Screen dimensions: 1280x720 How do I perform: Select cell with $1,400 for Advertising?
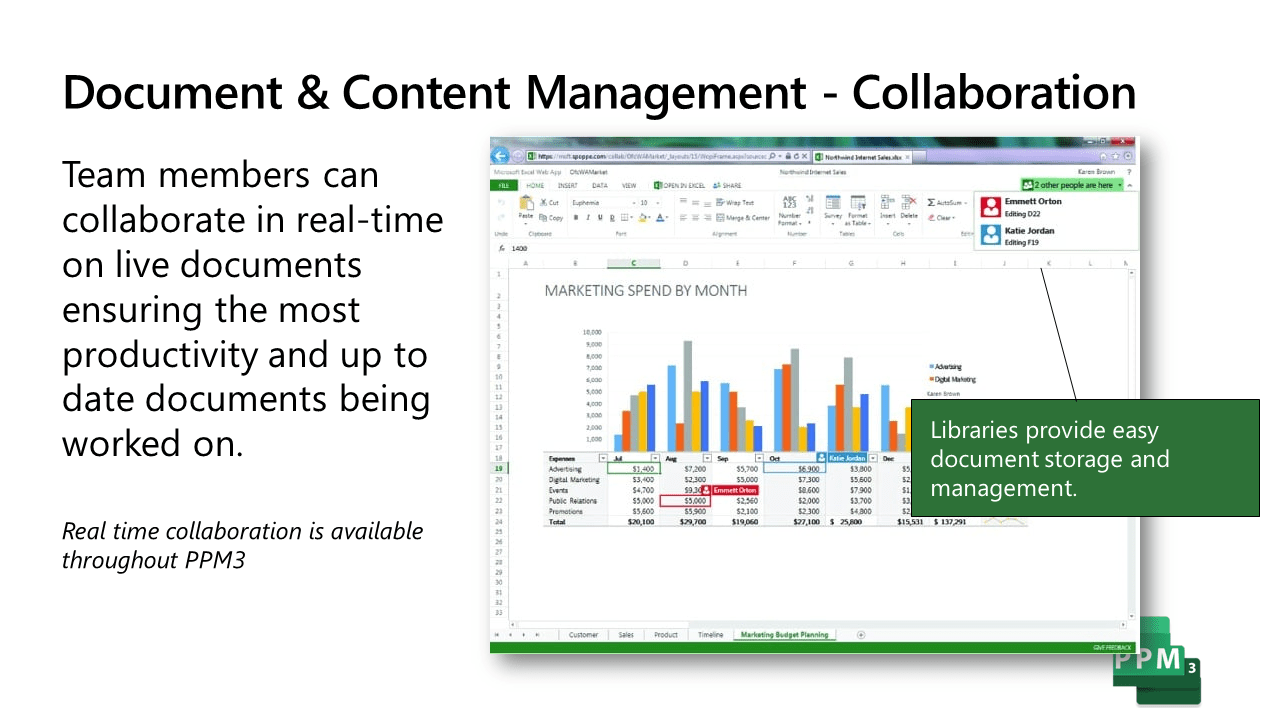point(634,469)
